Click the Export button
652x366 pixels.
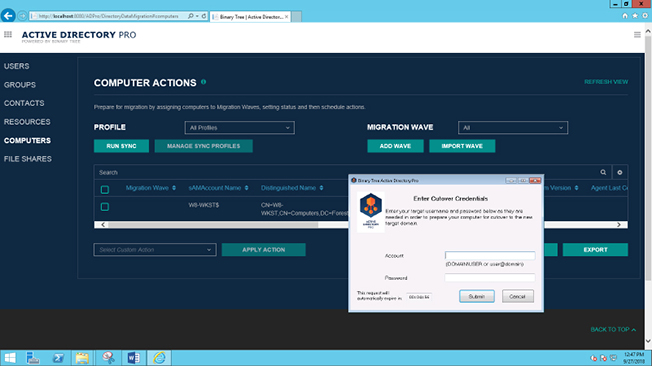[595, 250]
